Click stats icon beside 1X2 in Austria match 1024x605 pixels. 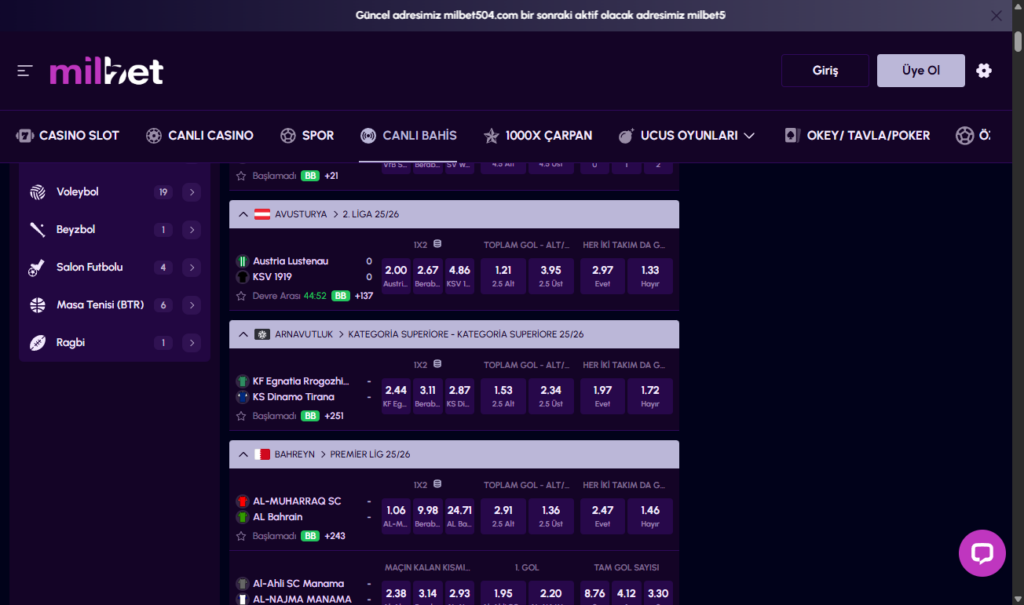coord(438,244)
